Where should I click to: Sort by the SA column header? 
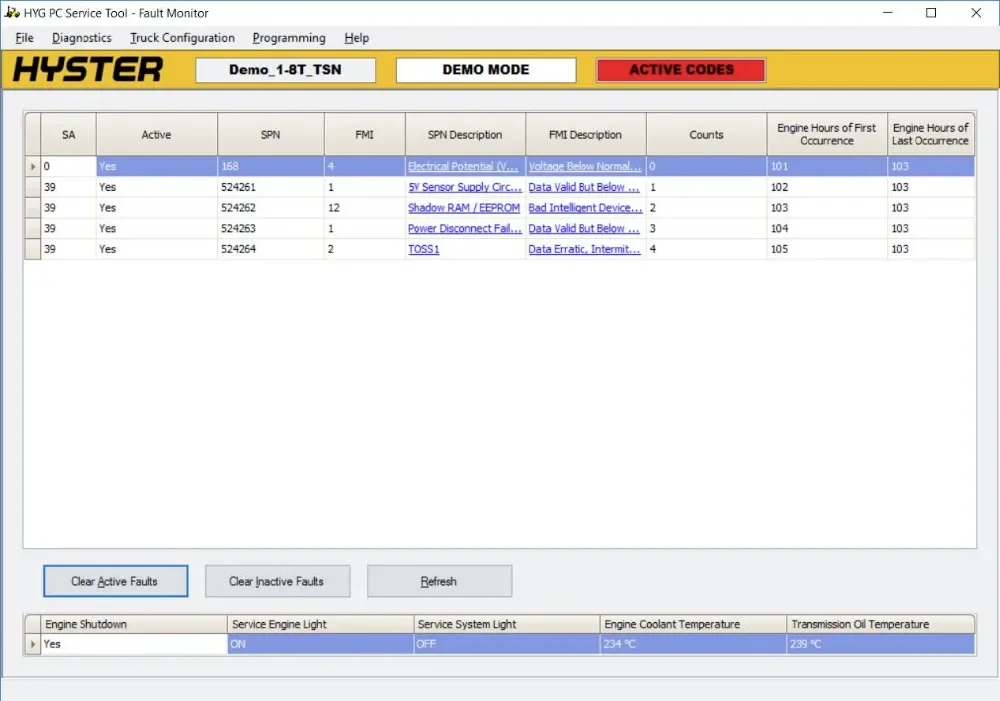pos(68,135)
